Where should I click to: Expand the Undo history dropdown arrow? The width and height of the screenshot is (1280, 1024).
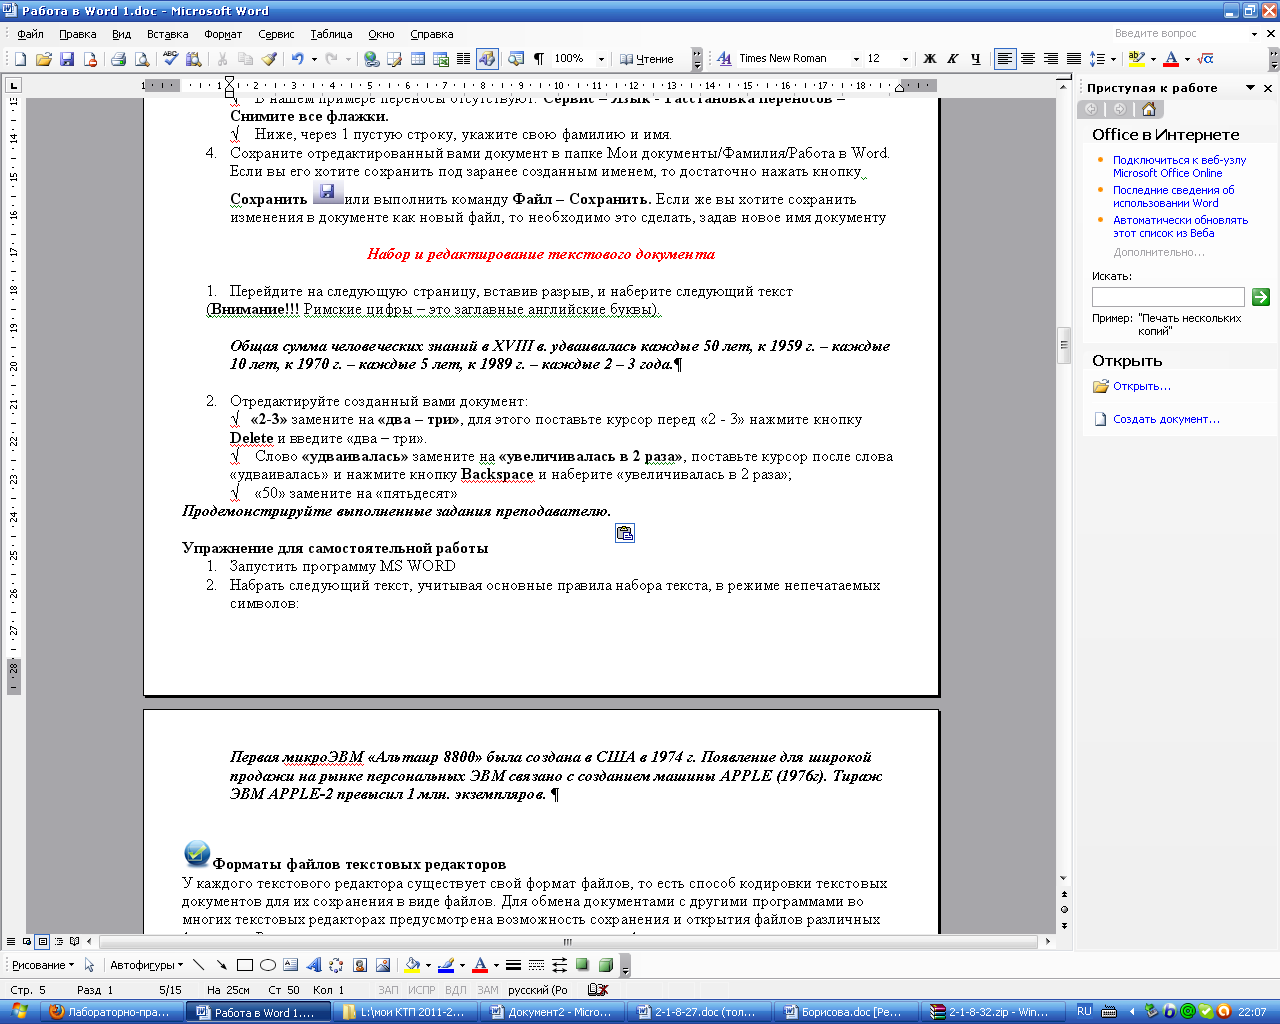[x=314, y=59]
